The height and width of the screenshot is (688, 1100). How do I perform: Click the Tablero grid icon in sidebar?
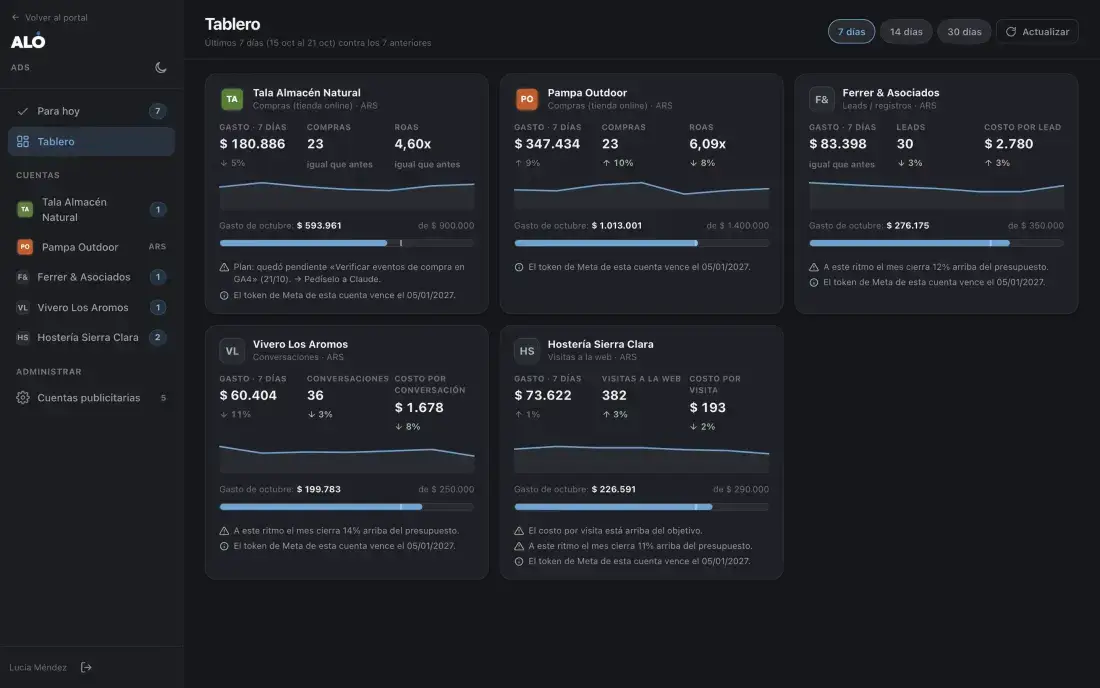pos(23,141)
